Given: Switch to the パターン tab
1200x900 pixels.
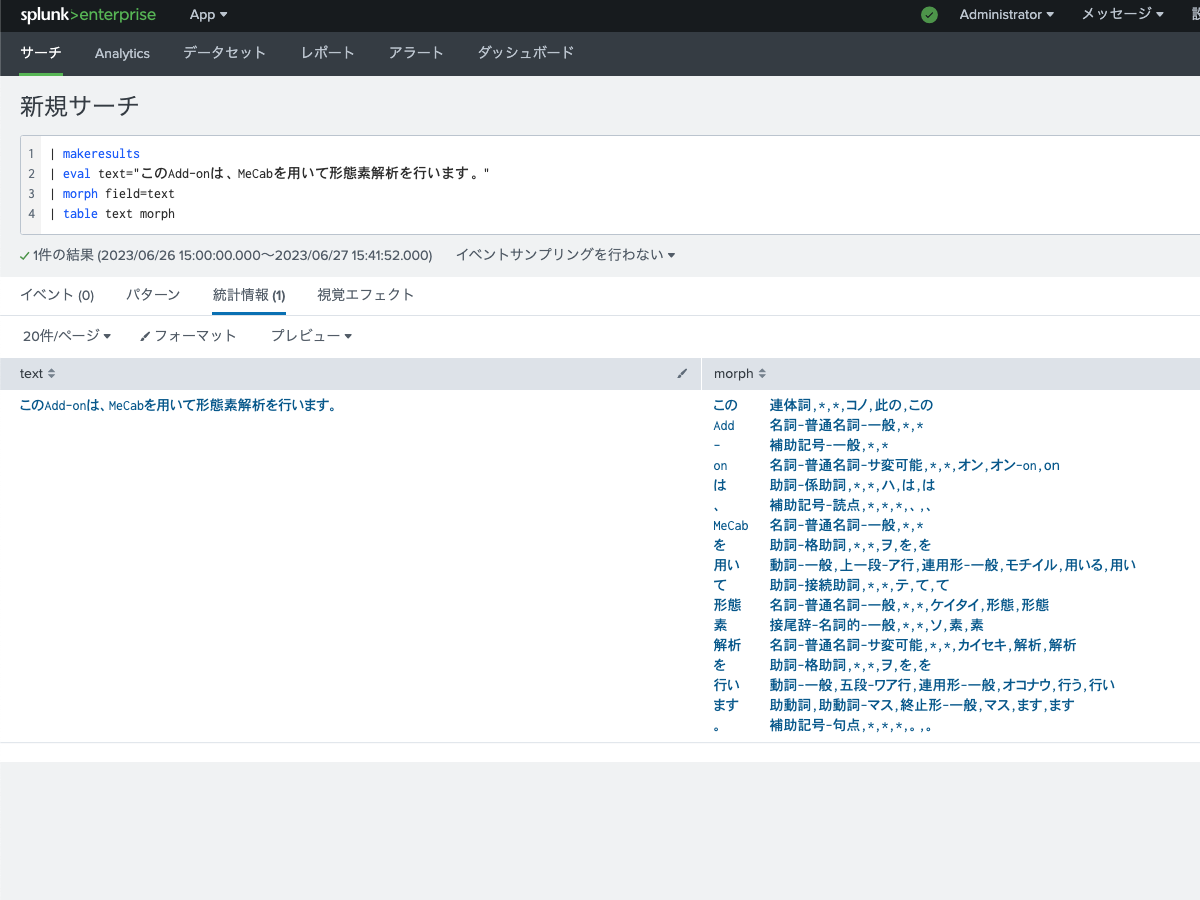Looking at the screenshot, I should 153,295.
